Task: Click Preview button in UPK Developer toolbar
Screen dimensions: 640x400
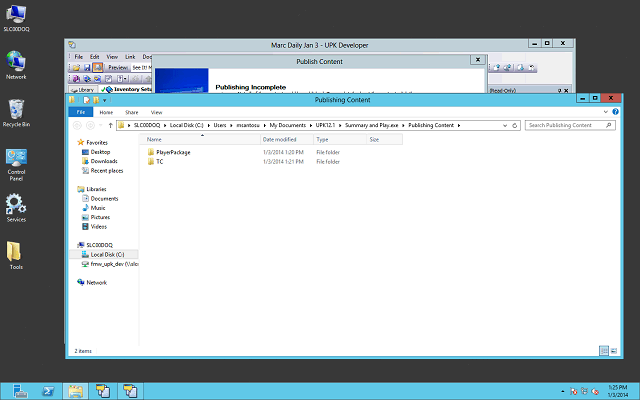Action: pyautogui.click(x=118, y=67)
